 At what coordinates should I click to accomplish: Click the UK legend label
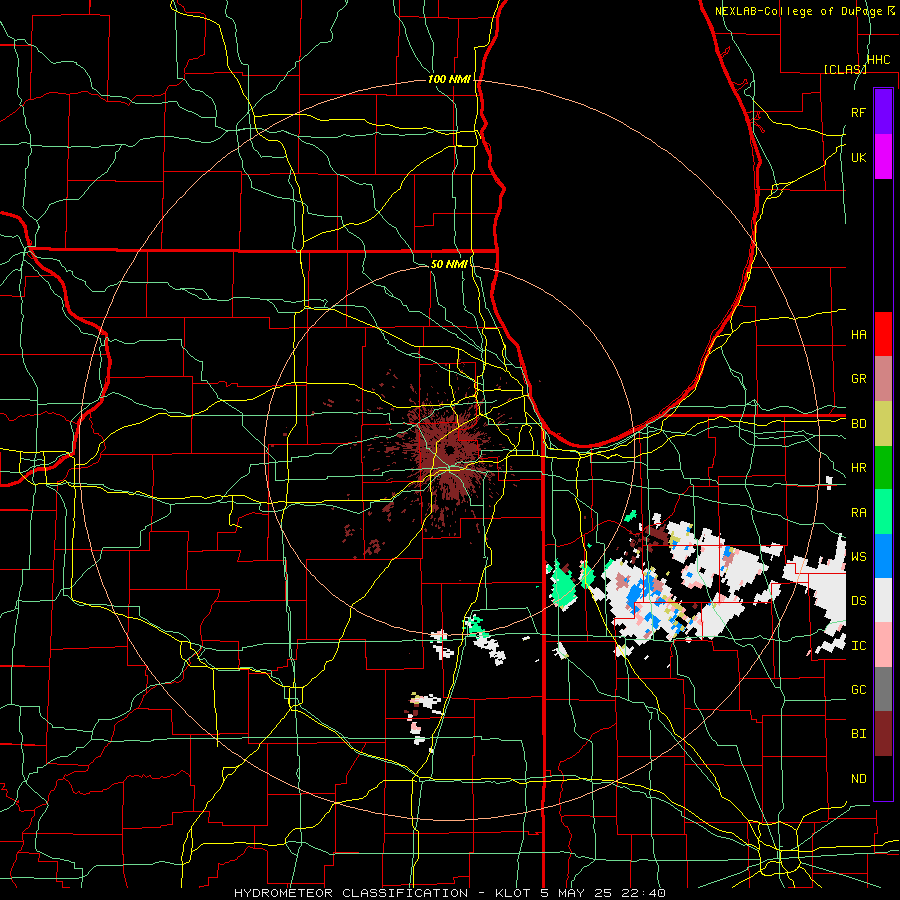pos(858,157)
